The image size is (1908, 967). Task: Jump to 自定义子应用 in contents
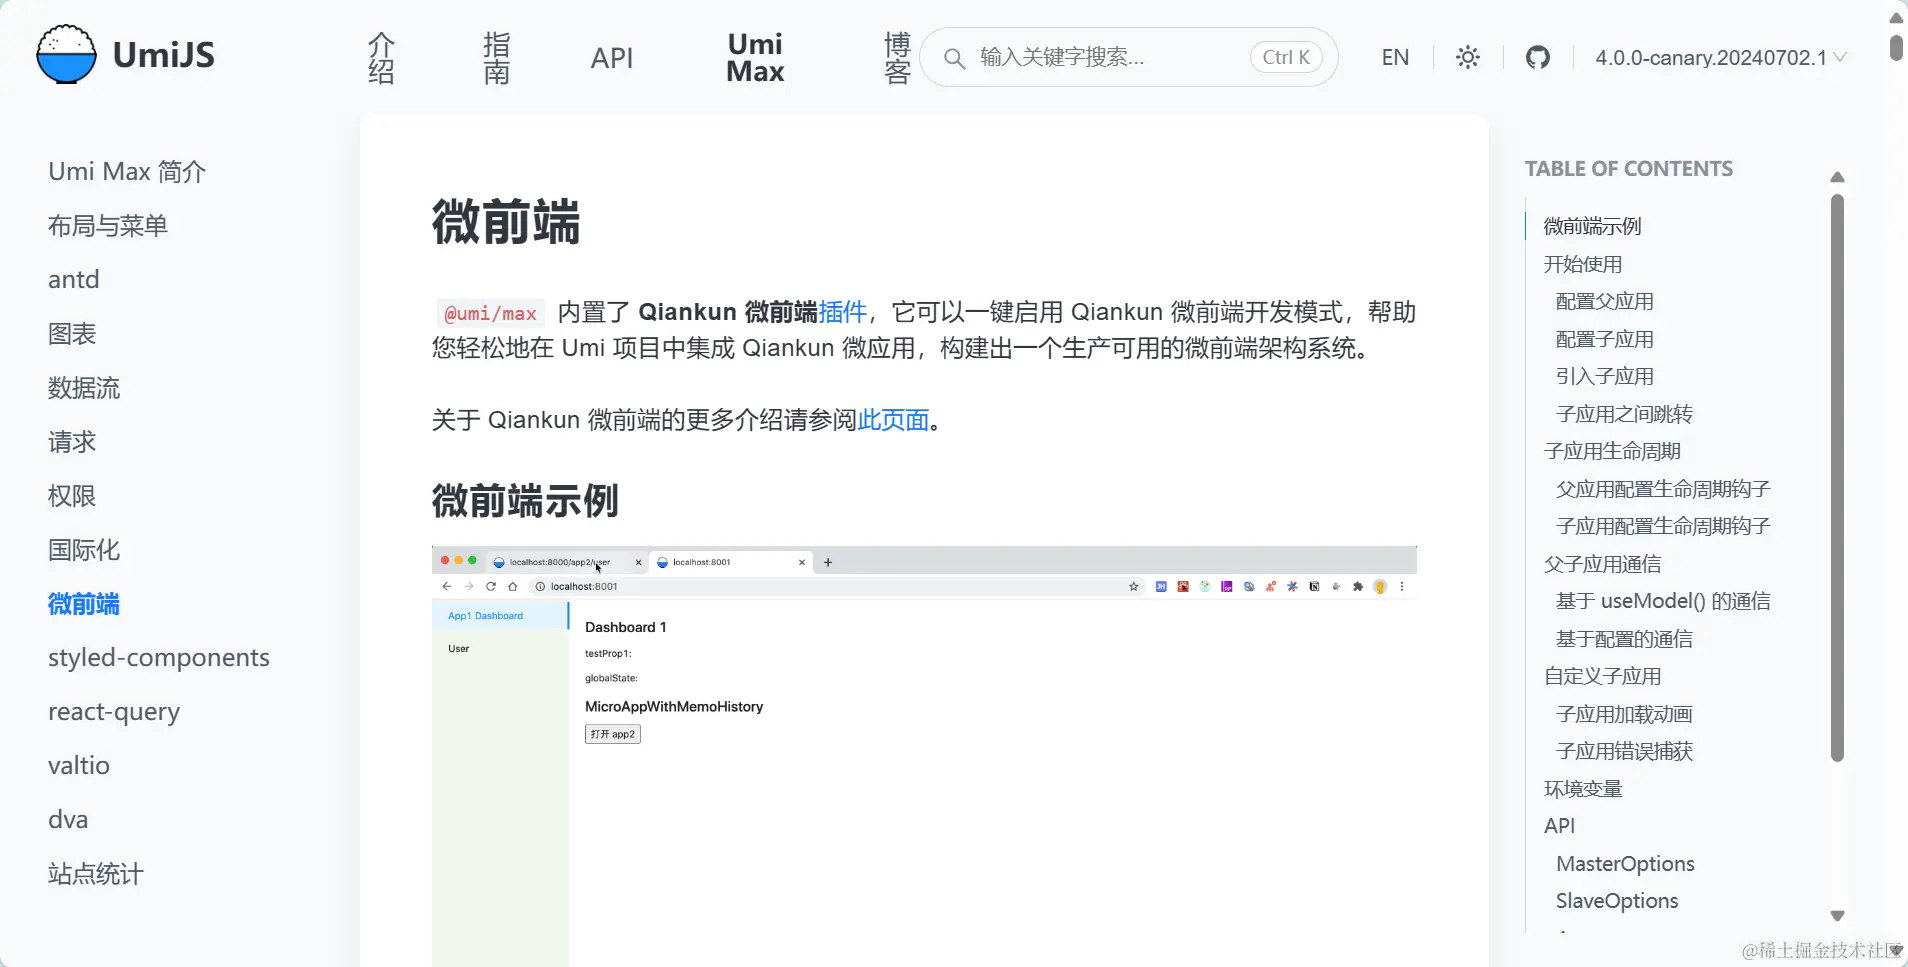(1602, 676)
